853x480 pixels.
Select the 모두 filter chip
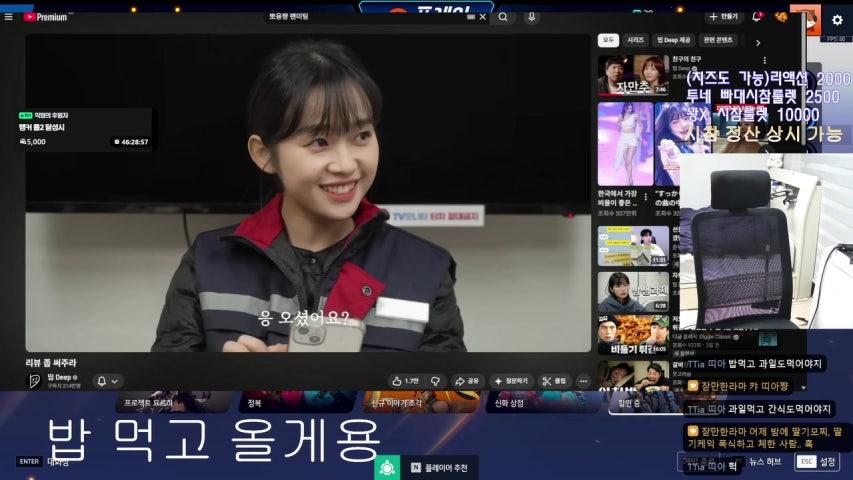[x=608, y=40]
